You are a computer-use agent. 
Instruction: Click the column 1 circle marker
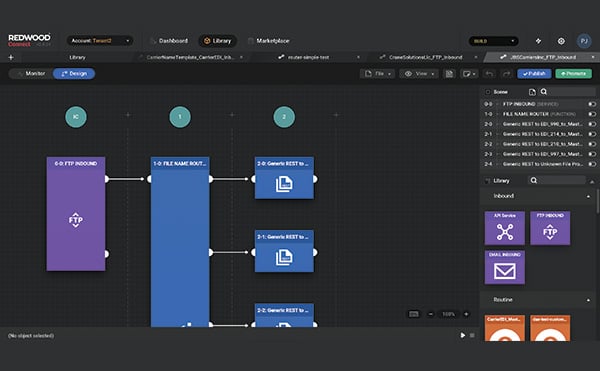click(180, 117)
